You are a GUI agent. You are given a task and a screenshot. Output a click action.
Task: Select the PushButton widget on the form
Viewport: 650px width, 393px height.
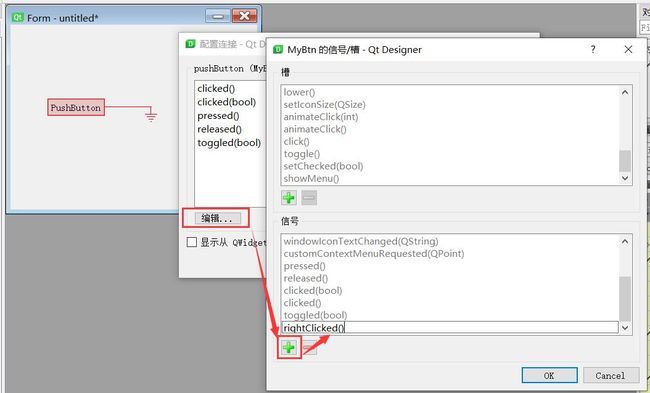click(x=76, y=107)
